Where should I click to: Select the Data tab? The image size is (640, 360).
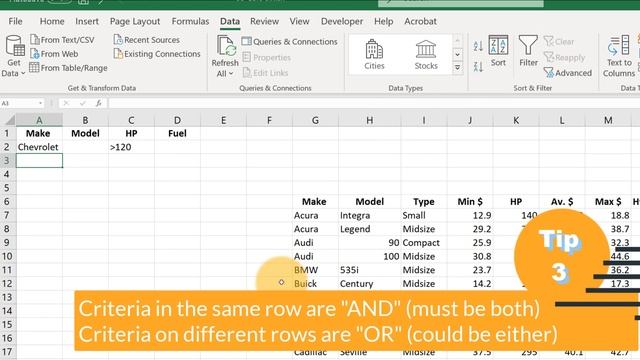[x=230, y=21]
